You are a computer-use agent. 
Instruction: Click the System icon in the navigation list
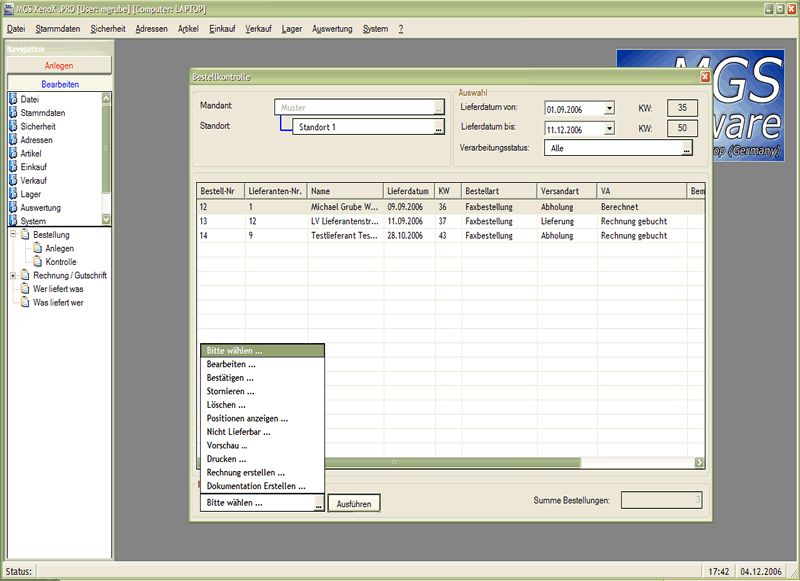click(13, 221)
